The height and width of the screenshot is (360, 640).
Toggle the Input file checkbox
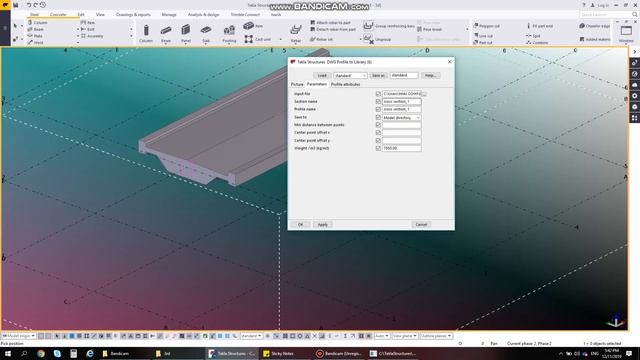378,94
